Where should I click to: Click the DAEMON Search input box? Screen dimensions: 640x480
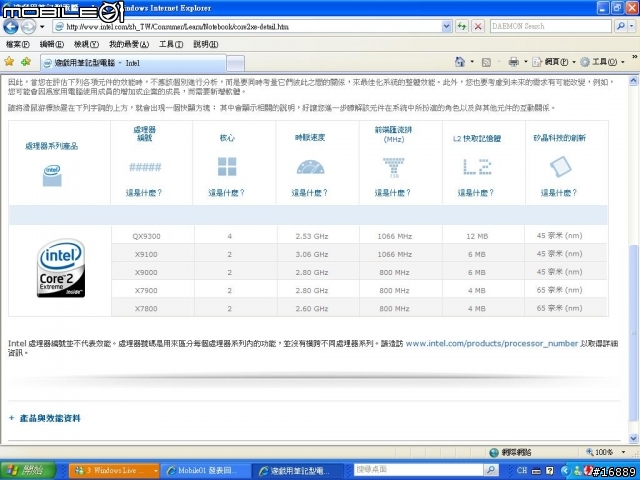pos(550,27)
